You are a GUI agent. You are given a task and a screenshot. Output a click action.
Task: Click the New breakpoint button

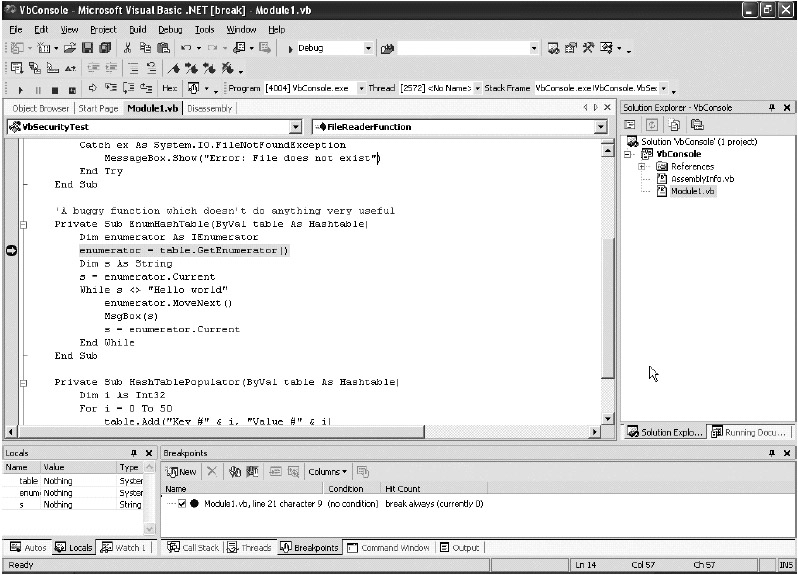[182, 471]
